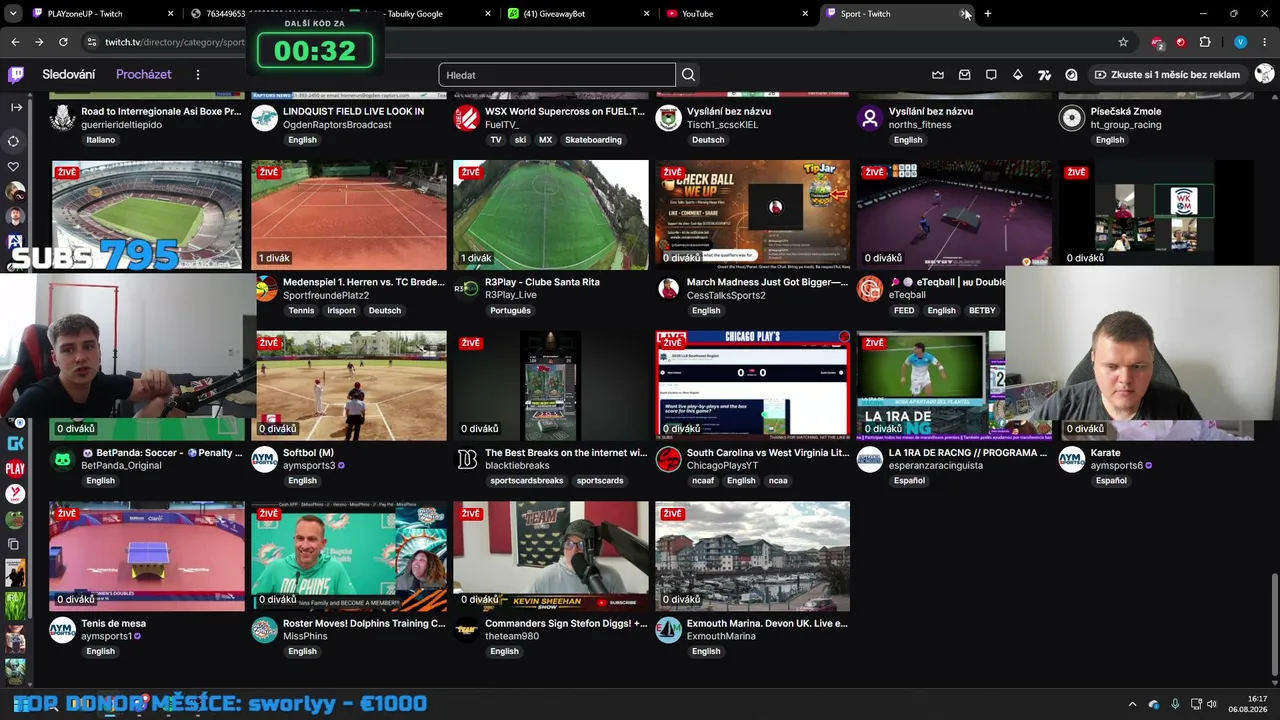Open the Procházet navigation link
Screen dimensions: 1280x720
click(144, 75)
